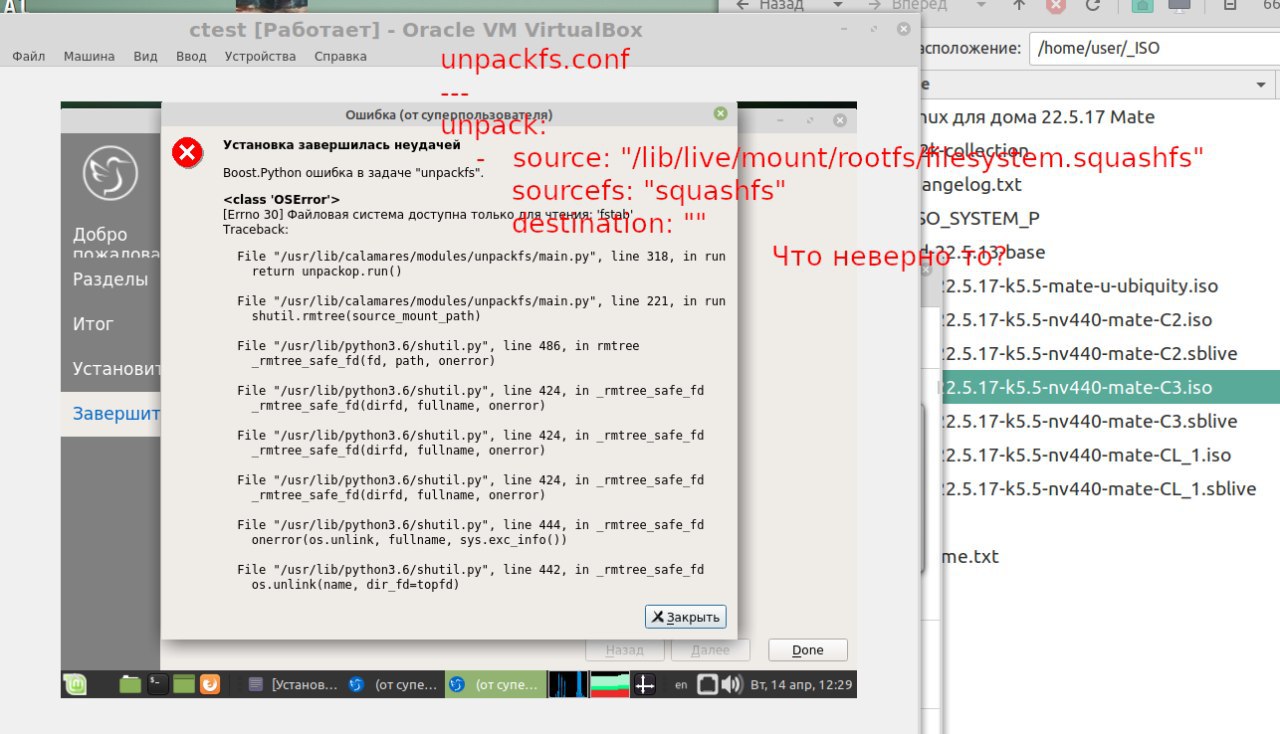Select the Итог step in installer sidebar

coord(111,324)
